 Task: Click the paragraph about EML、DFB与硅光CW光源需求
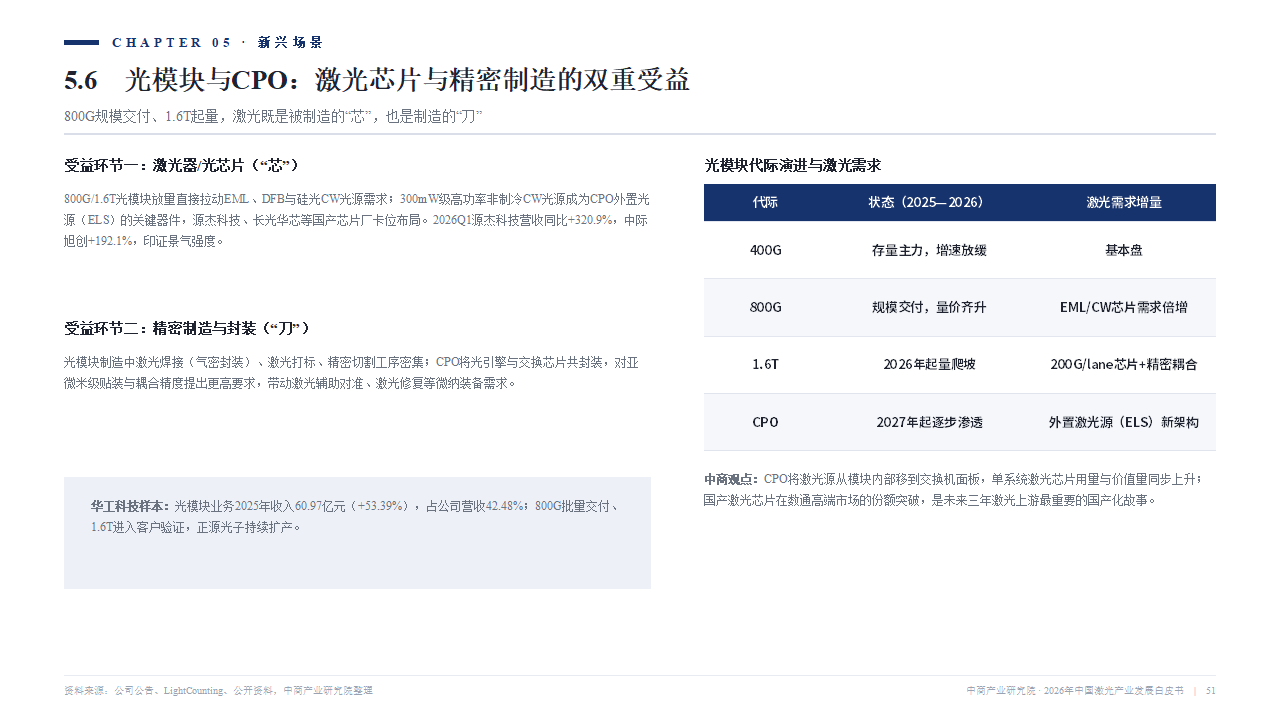tap(357, 220)
